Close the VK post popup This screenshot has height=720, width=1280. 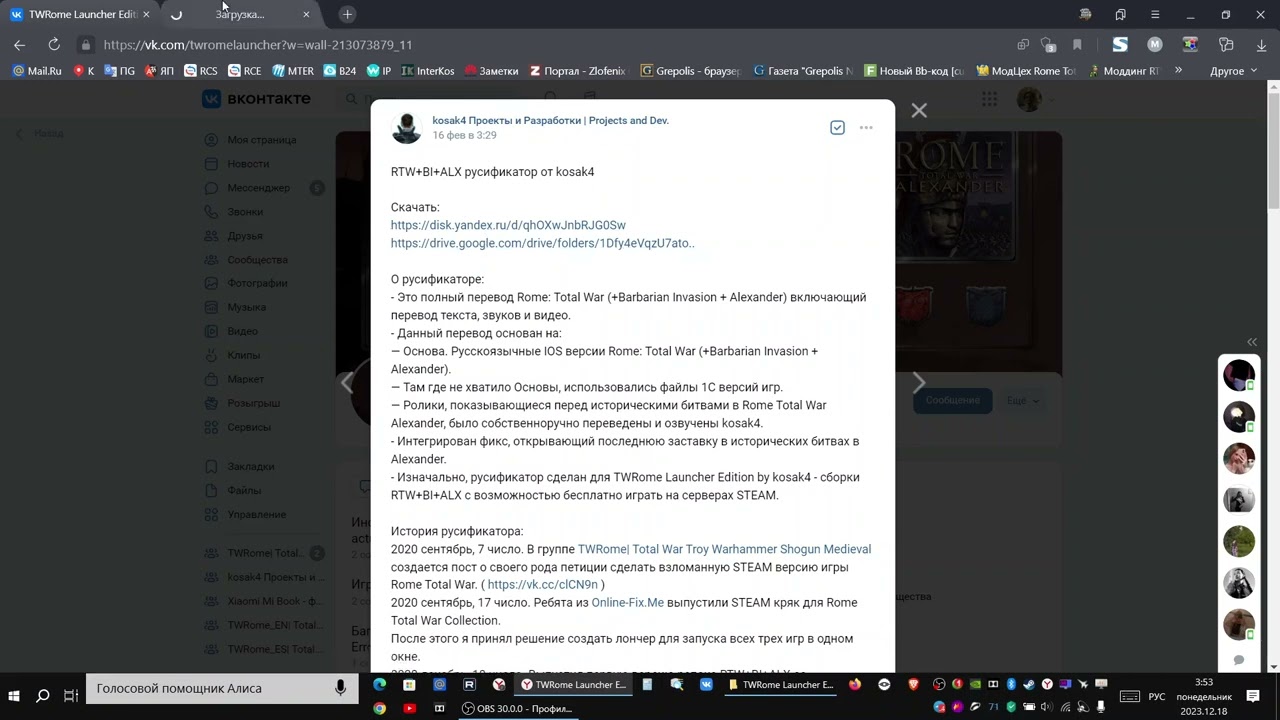coord(919,110)
